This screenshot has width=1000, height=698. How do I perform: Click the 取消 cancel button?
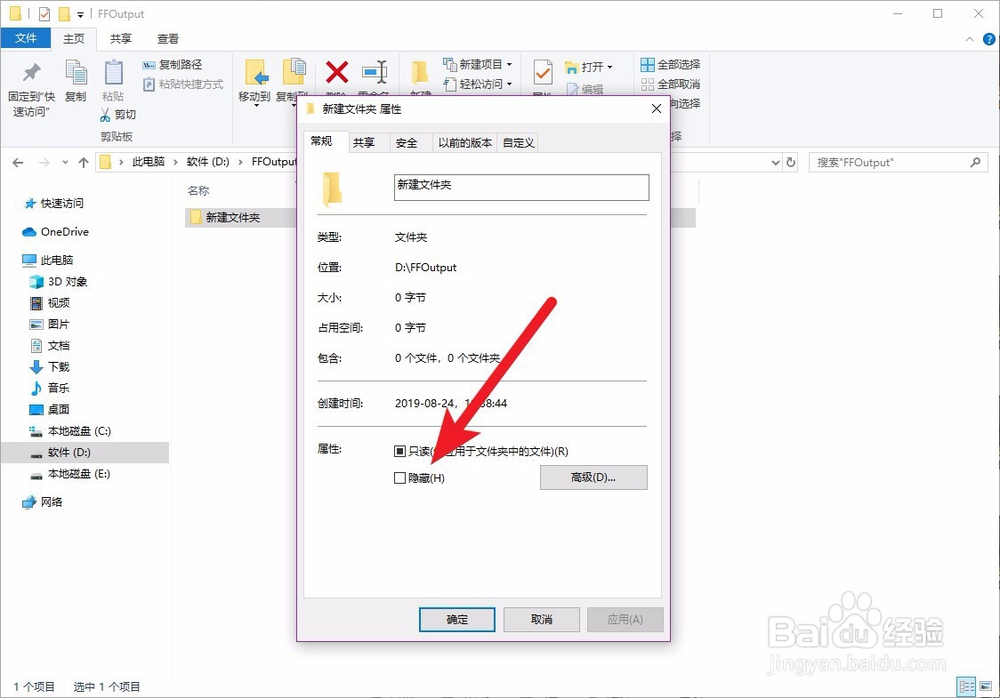pos(541,620)
